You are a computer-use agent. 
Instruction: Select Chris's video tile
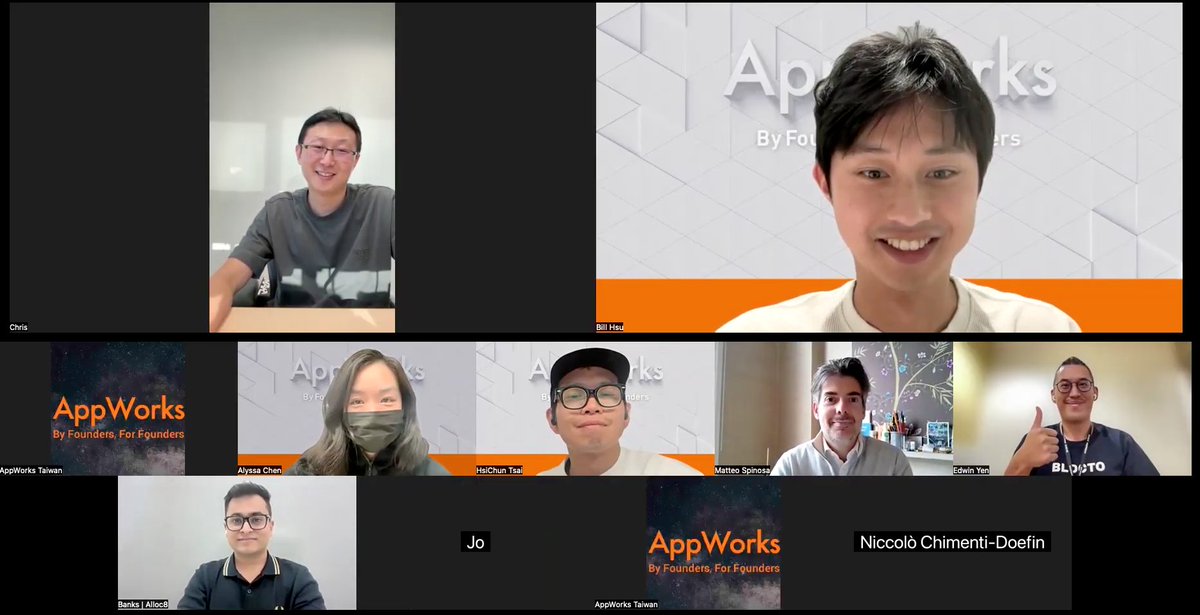[x=302, y=167]
